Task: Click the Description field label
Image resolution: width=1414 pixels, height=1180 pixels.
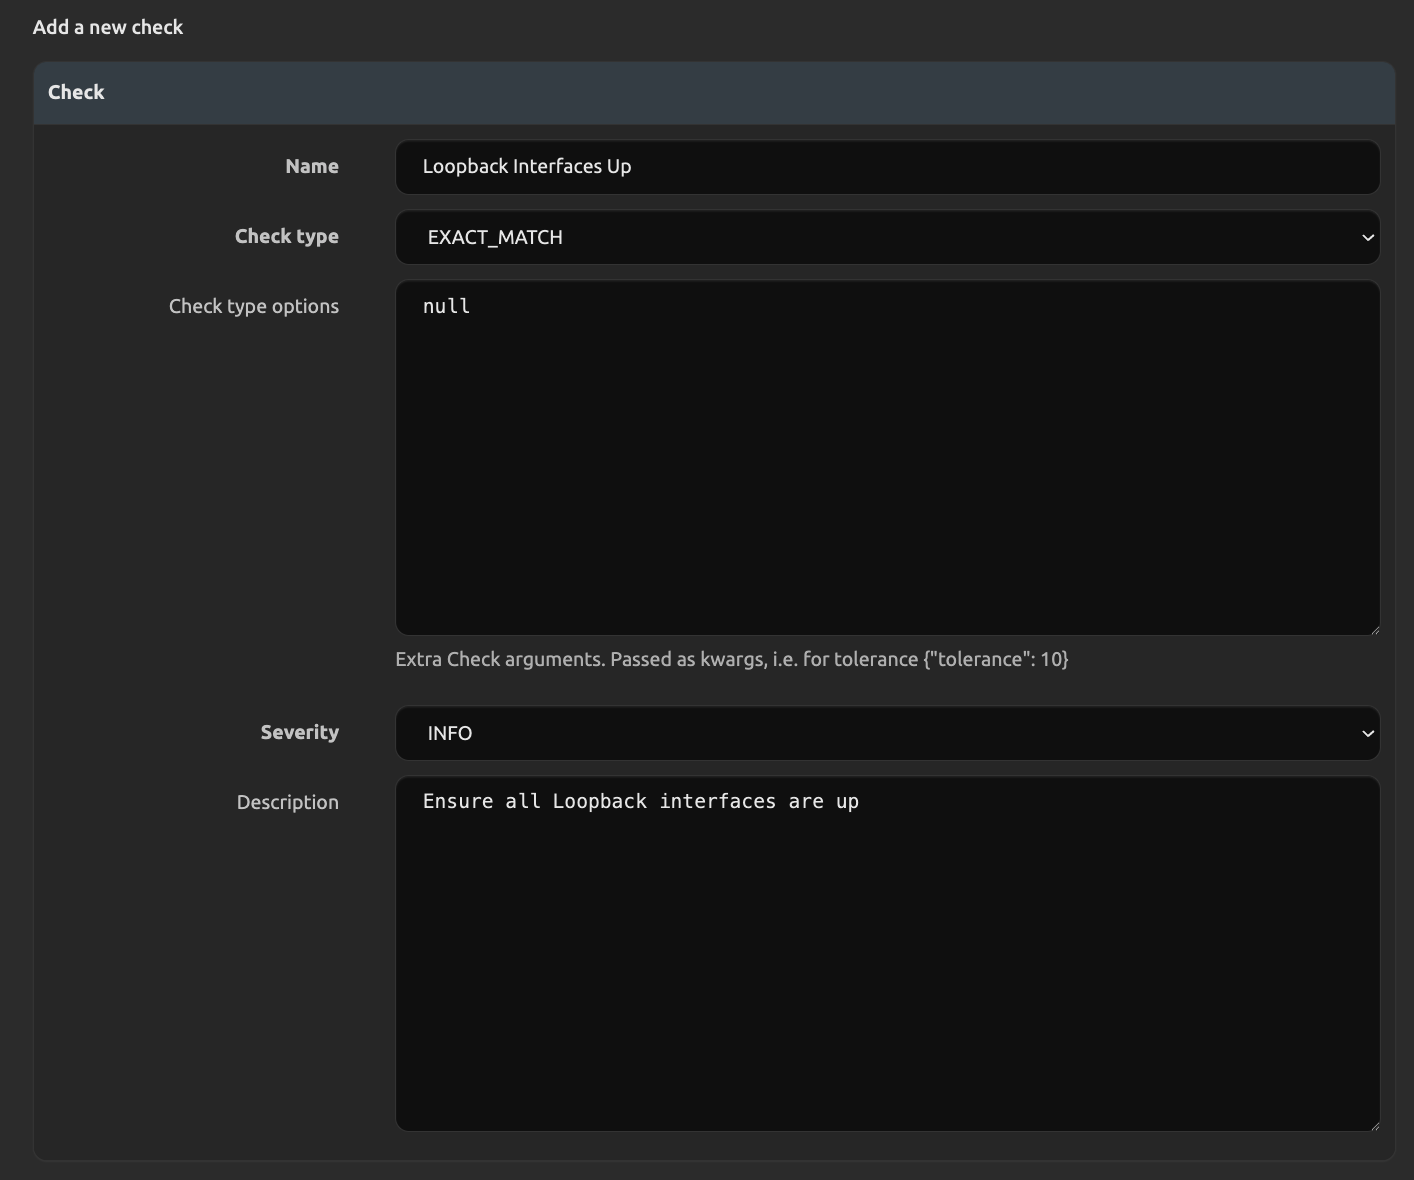Action: pyautogui.click(x=287, y=803)
